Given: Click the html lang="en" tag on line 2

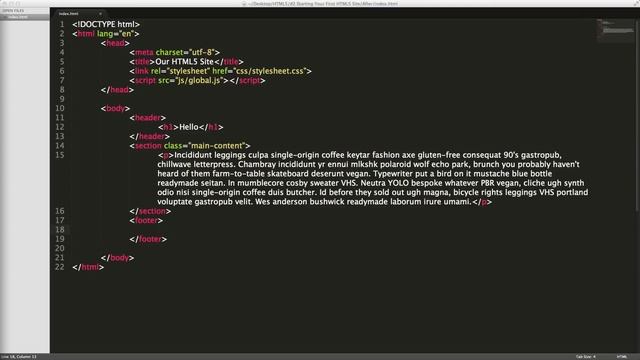Looking at the screenshot, I should 106,34.
